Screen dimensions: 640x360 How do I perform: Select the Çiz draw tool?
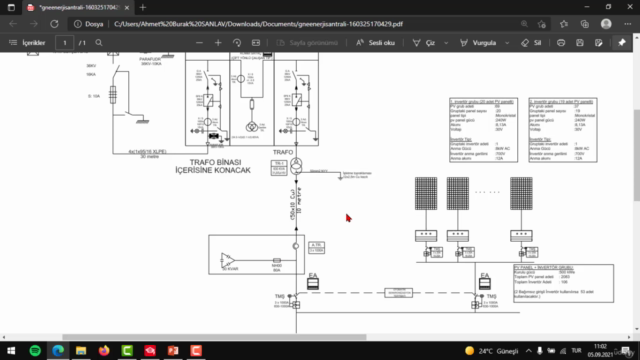coord(424,42)
